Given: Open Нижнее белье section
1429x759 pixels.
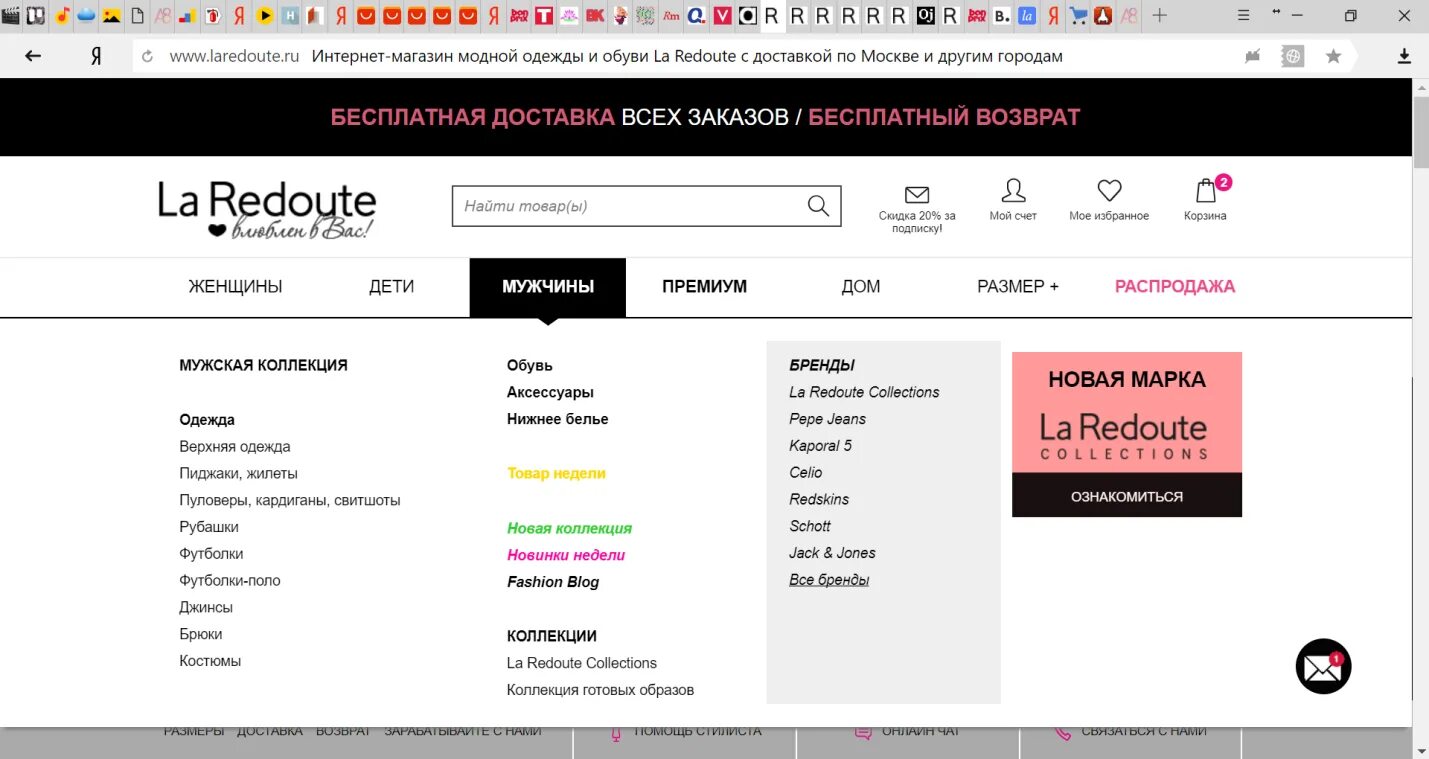Looking at the screenshot, I should click(x=557, y=419).
